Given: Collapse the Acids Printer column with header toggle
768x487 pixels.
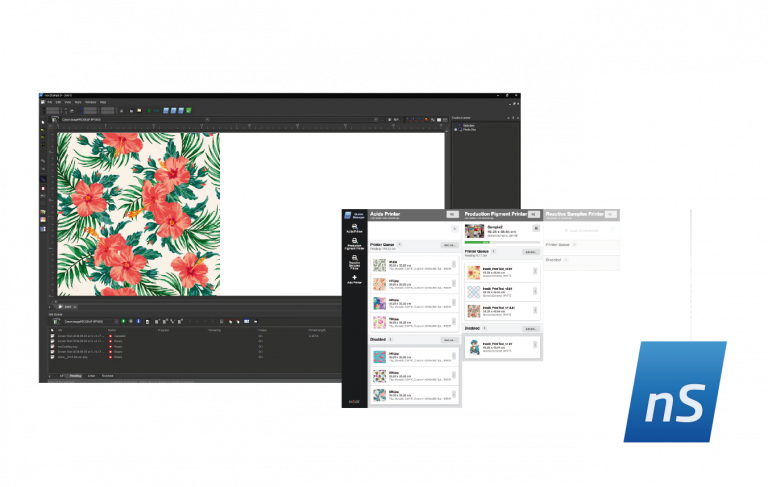Looking at the screenshot, I should pos(452,215).
